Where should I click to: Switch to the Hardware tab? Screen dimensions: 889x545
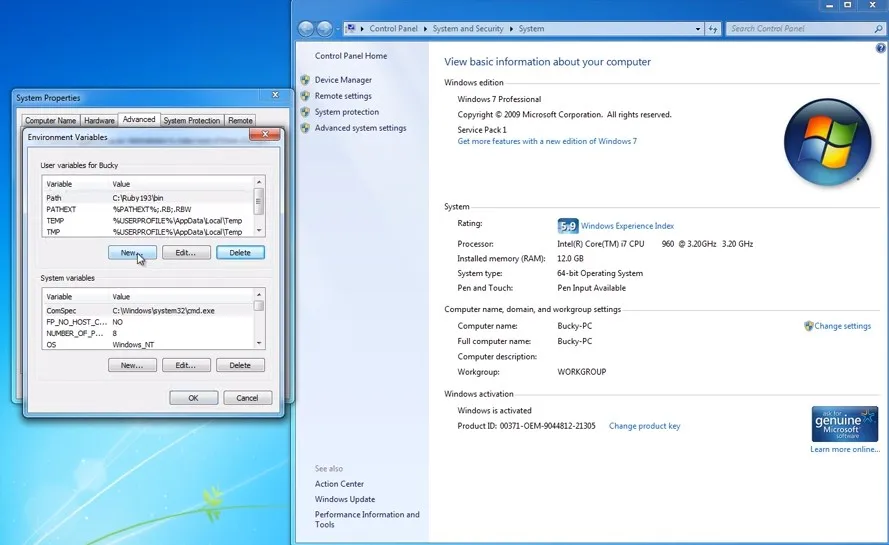(x=99, y=121)
